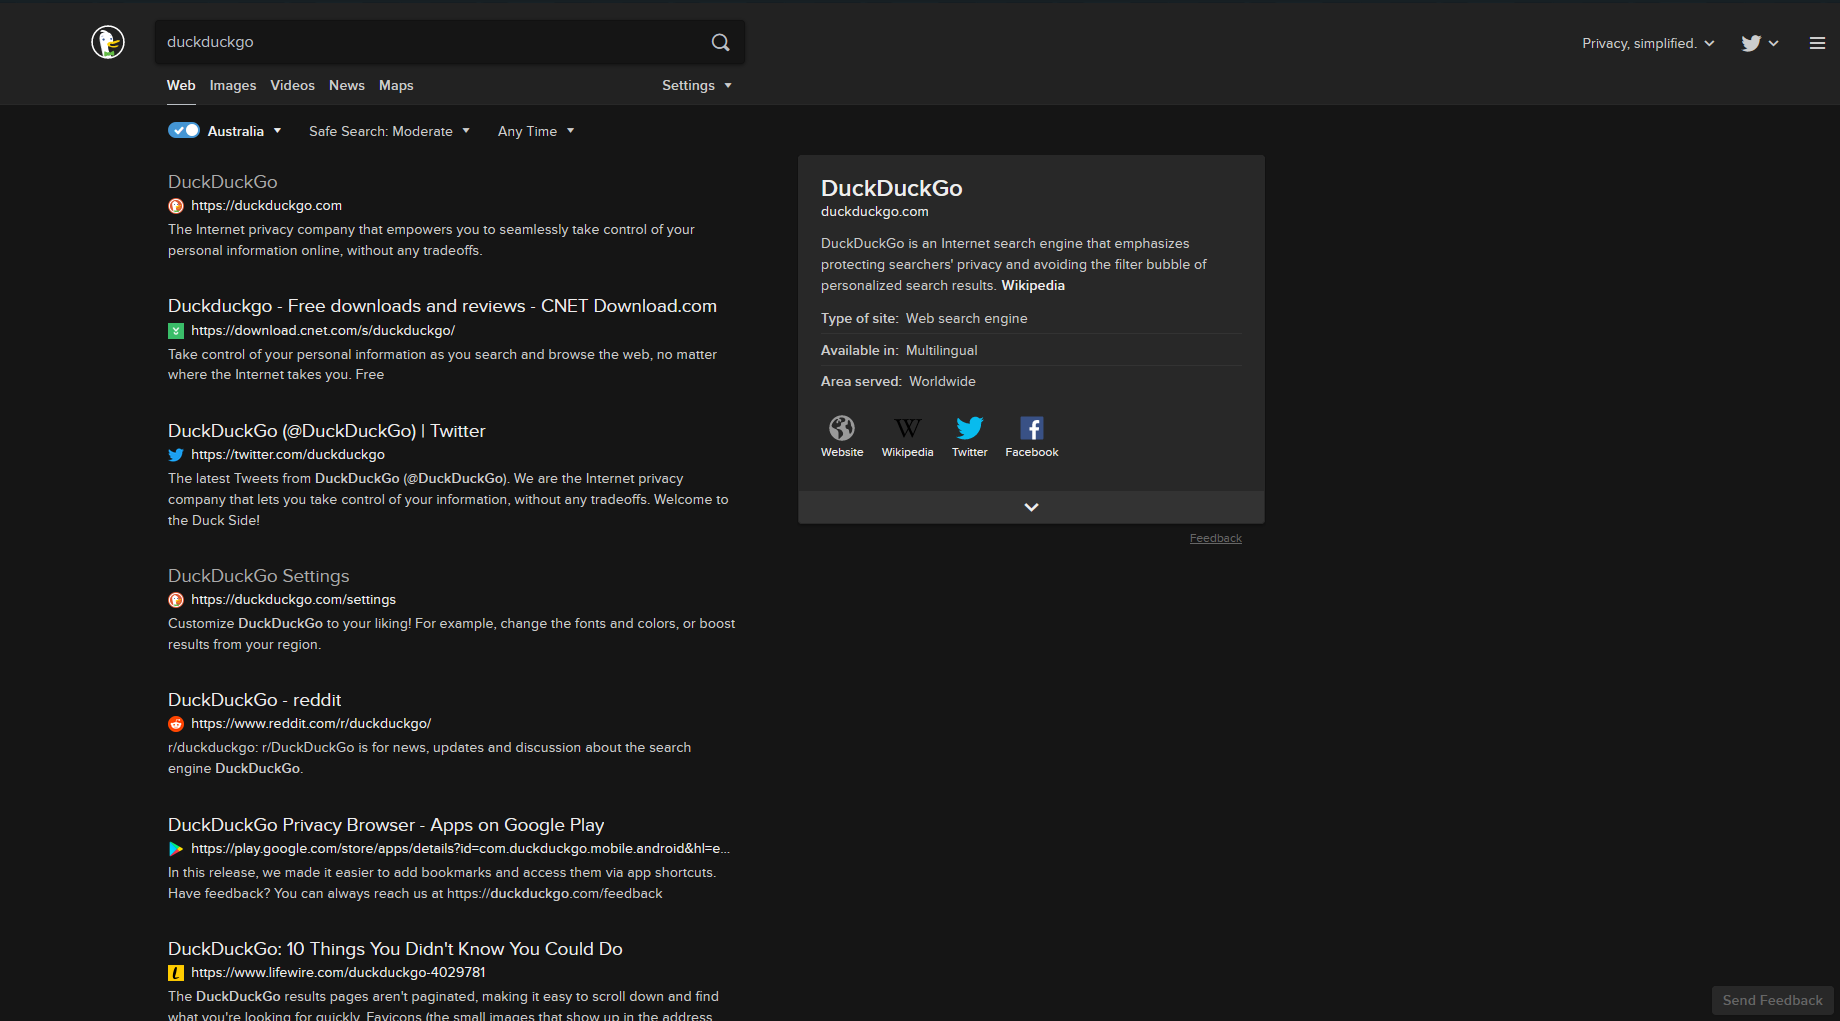
Task: Open the Facebook icon in info panel
Action: (x=1031, y=428)
